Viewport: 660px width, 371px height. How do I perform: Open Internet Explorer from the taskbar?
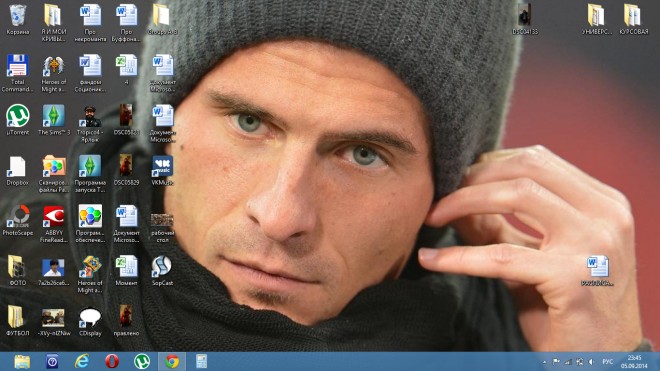pos(82,361)
